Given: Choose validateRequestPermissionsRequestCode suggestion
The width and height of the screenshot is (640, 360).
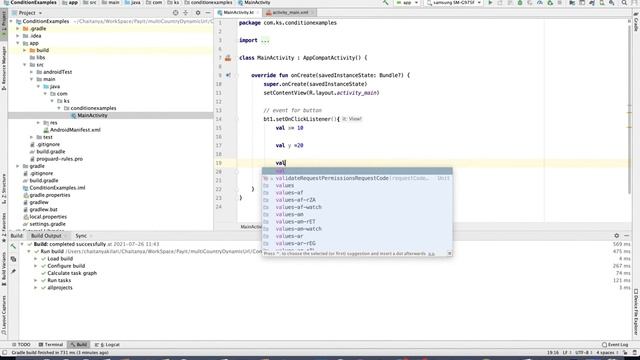Looking at the screenshot, I should click(357, 178).
